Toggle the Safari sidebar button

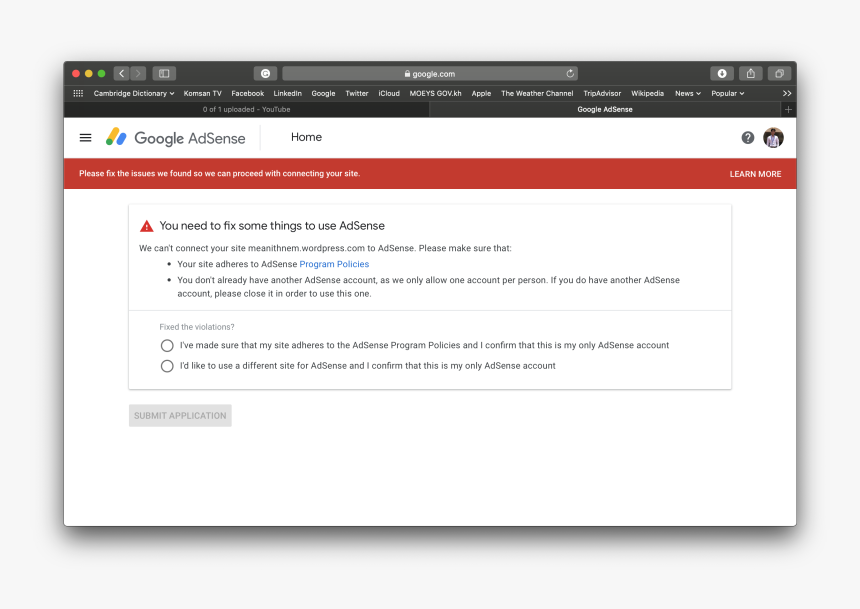164,74
